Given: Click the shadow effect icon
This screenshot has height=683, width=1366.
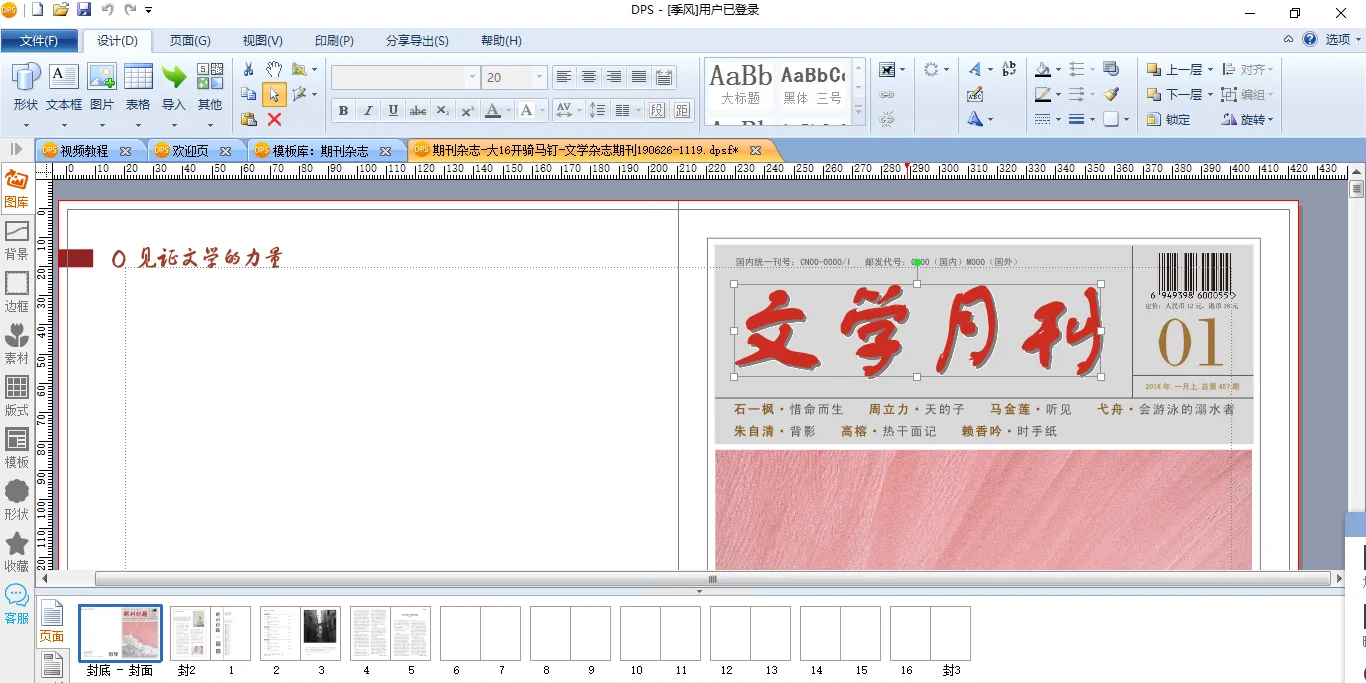Looking at the screenshot, I should click(1111, 69).
